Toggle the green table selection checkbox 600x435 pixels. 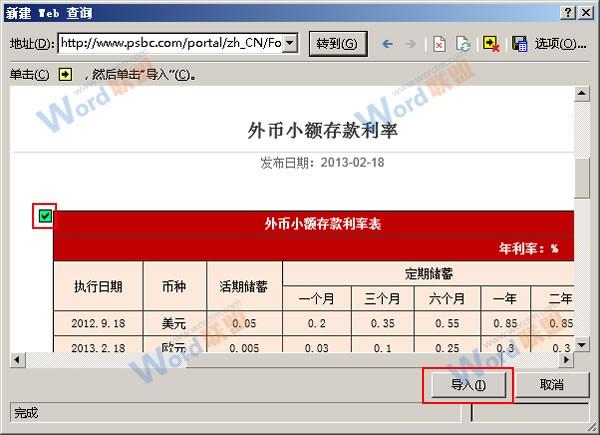click(x=45, y=216)
